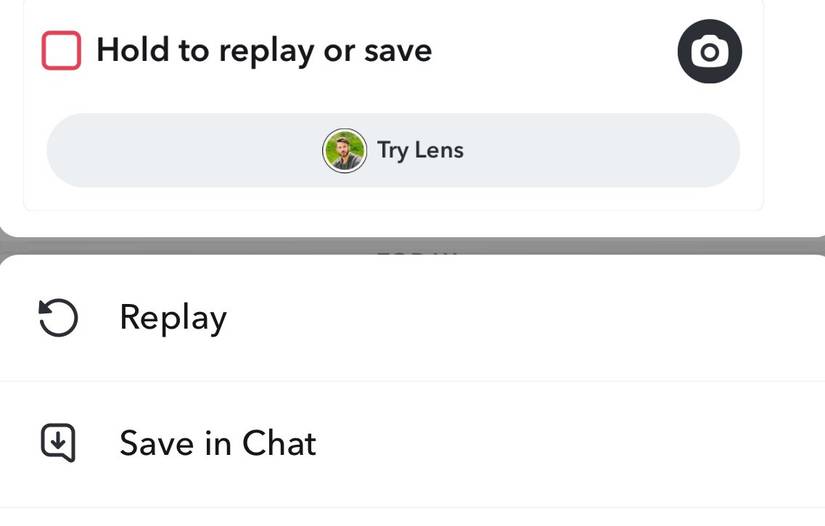Viewport: 825px width, 526px height.
Task: Click blank space right of Save in Chat
Action: [x=600, y=443]
